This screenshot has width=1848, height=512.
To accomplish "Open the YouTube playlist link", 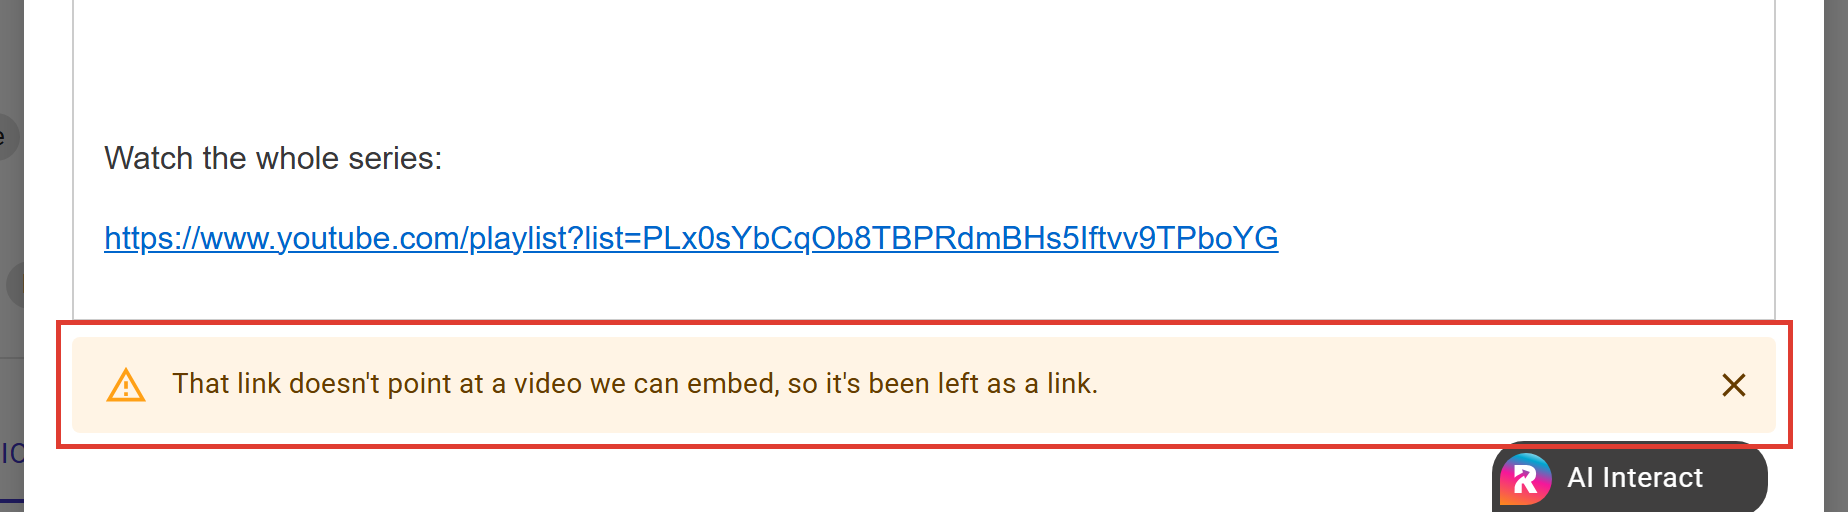I will (x=691, y=238).
